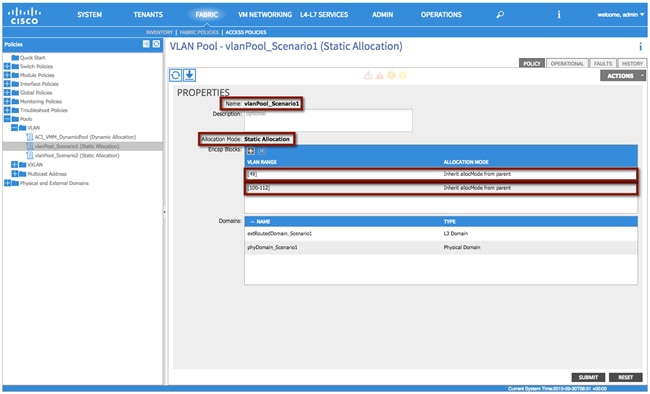Select the Quick Start tree item
650x394 pixels.
(33, 58)
